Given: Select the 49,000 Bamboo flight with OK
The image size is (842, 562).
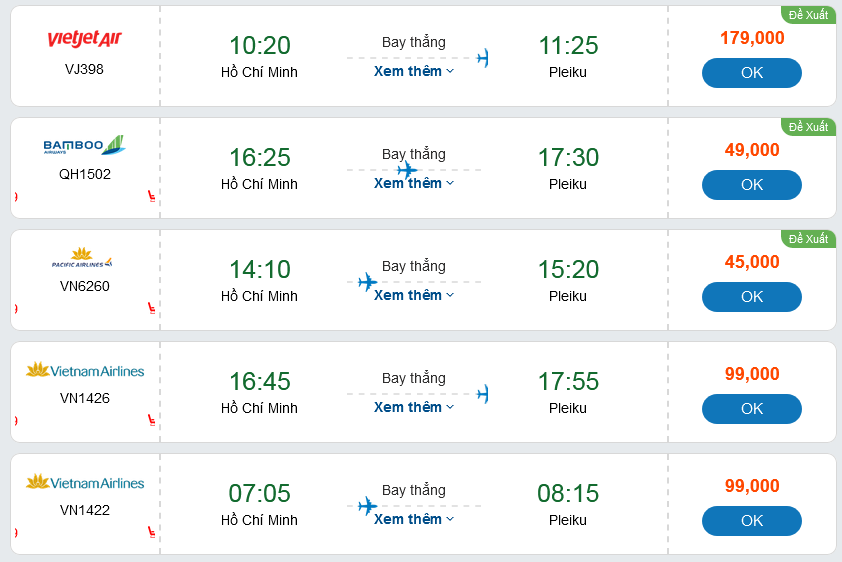Looking at the screenshot, I should point(751,185).
